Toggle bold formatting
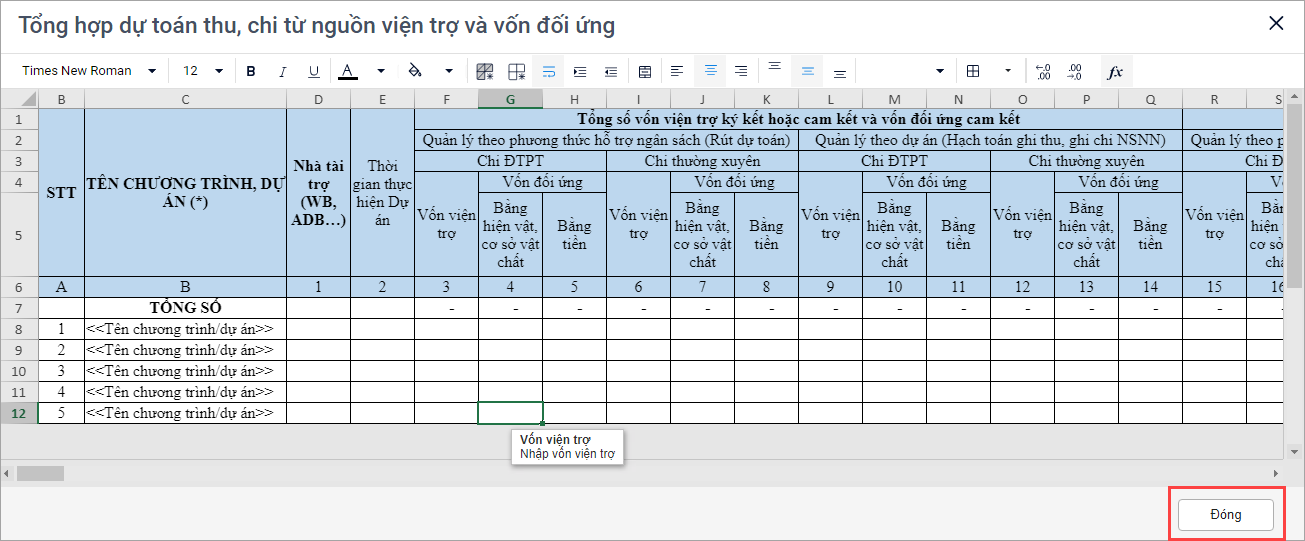 pyautogui.click(x=251, y=71)
